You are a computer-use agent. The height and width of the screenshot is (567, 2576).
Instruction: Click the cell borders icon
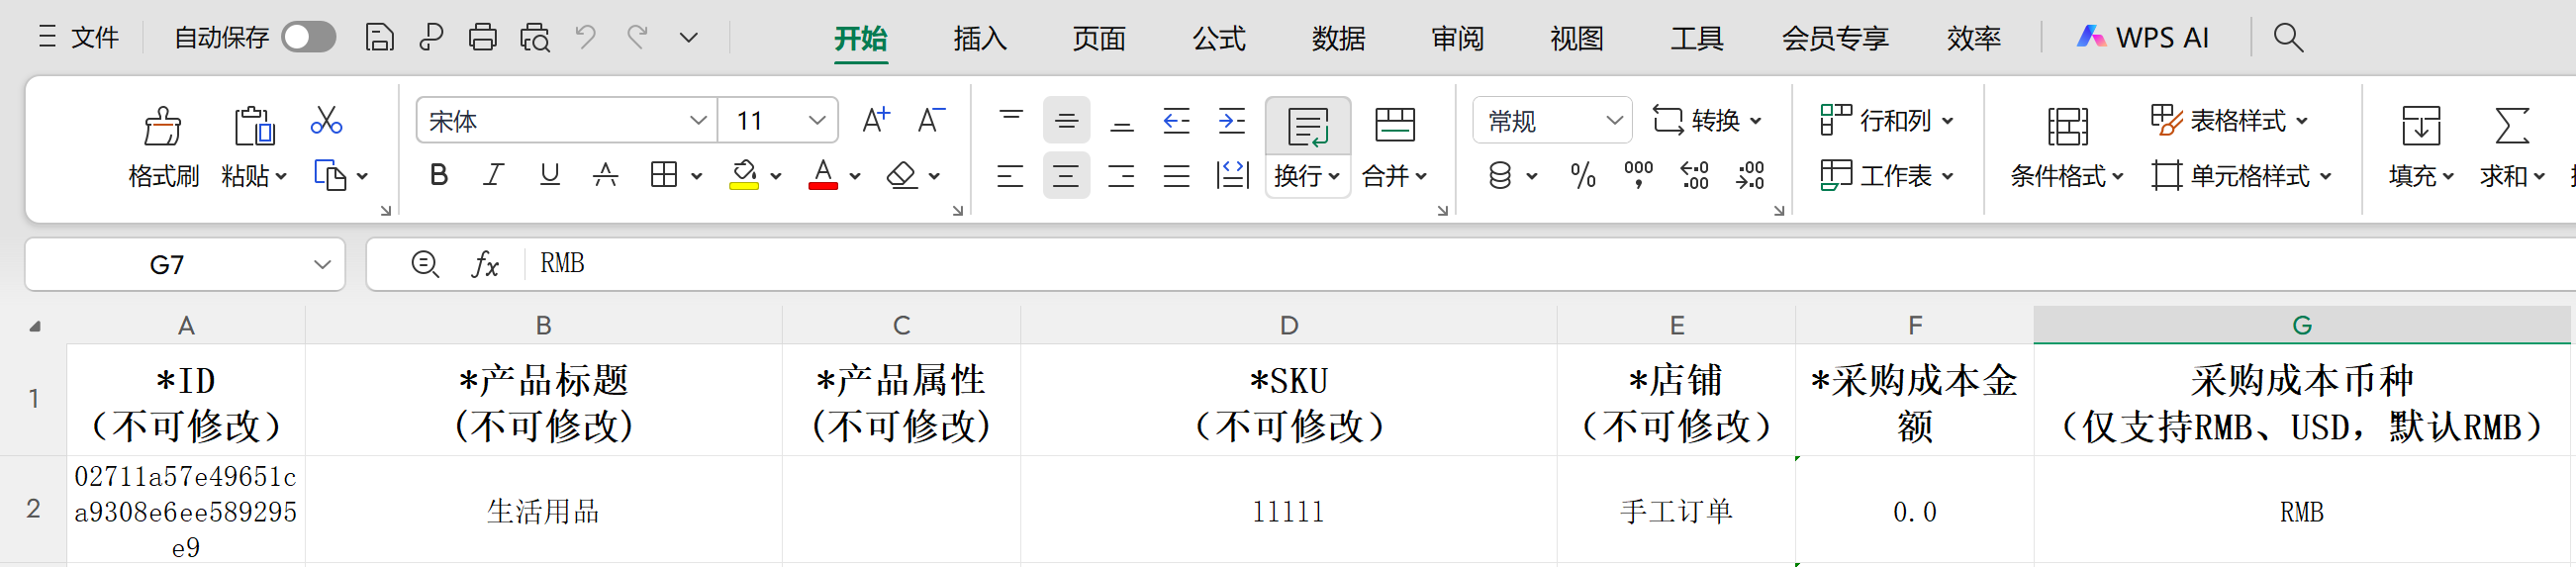tap(663, 175)
